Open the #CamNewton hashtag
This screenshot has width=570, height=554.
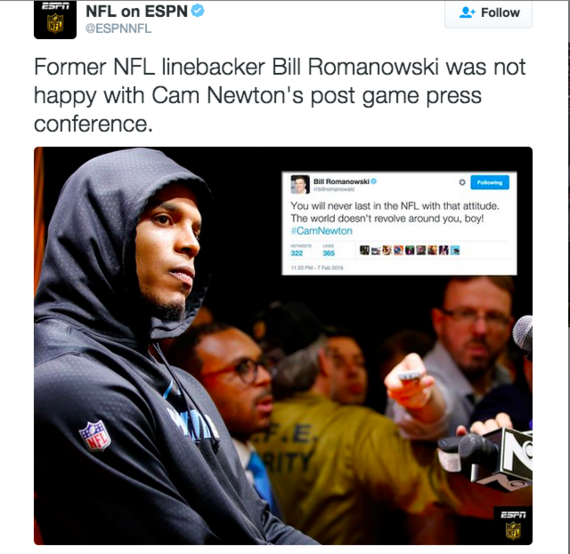click(321, 231)
